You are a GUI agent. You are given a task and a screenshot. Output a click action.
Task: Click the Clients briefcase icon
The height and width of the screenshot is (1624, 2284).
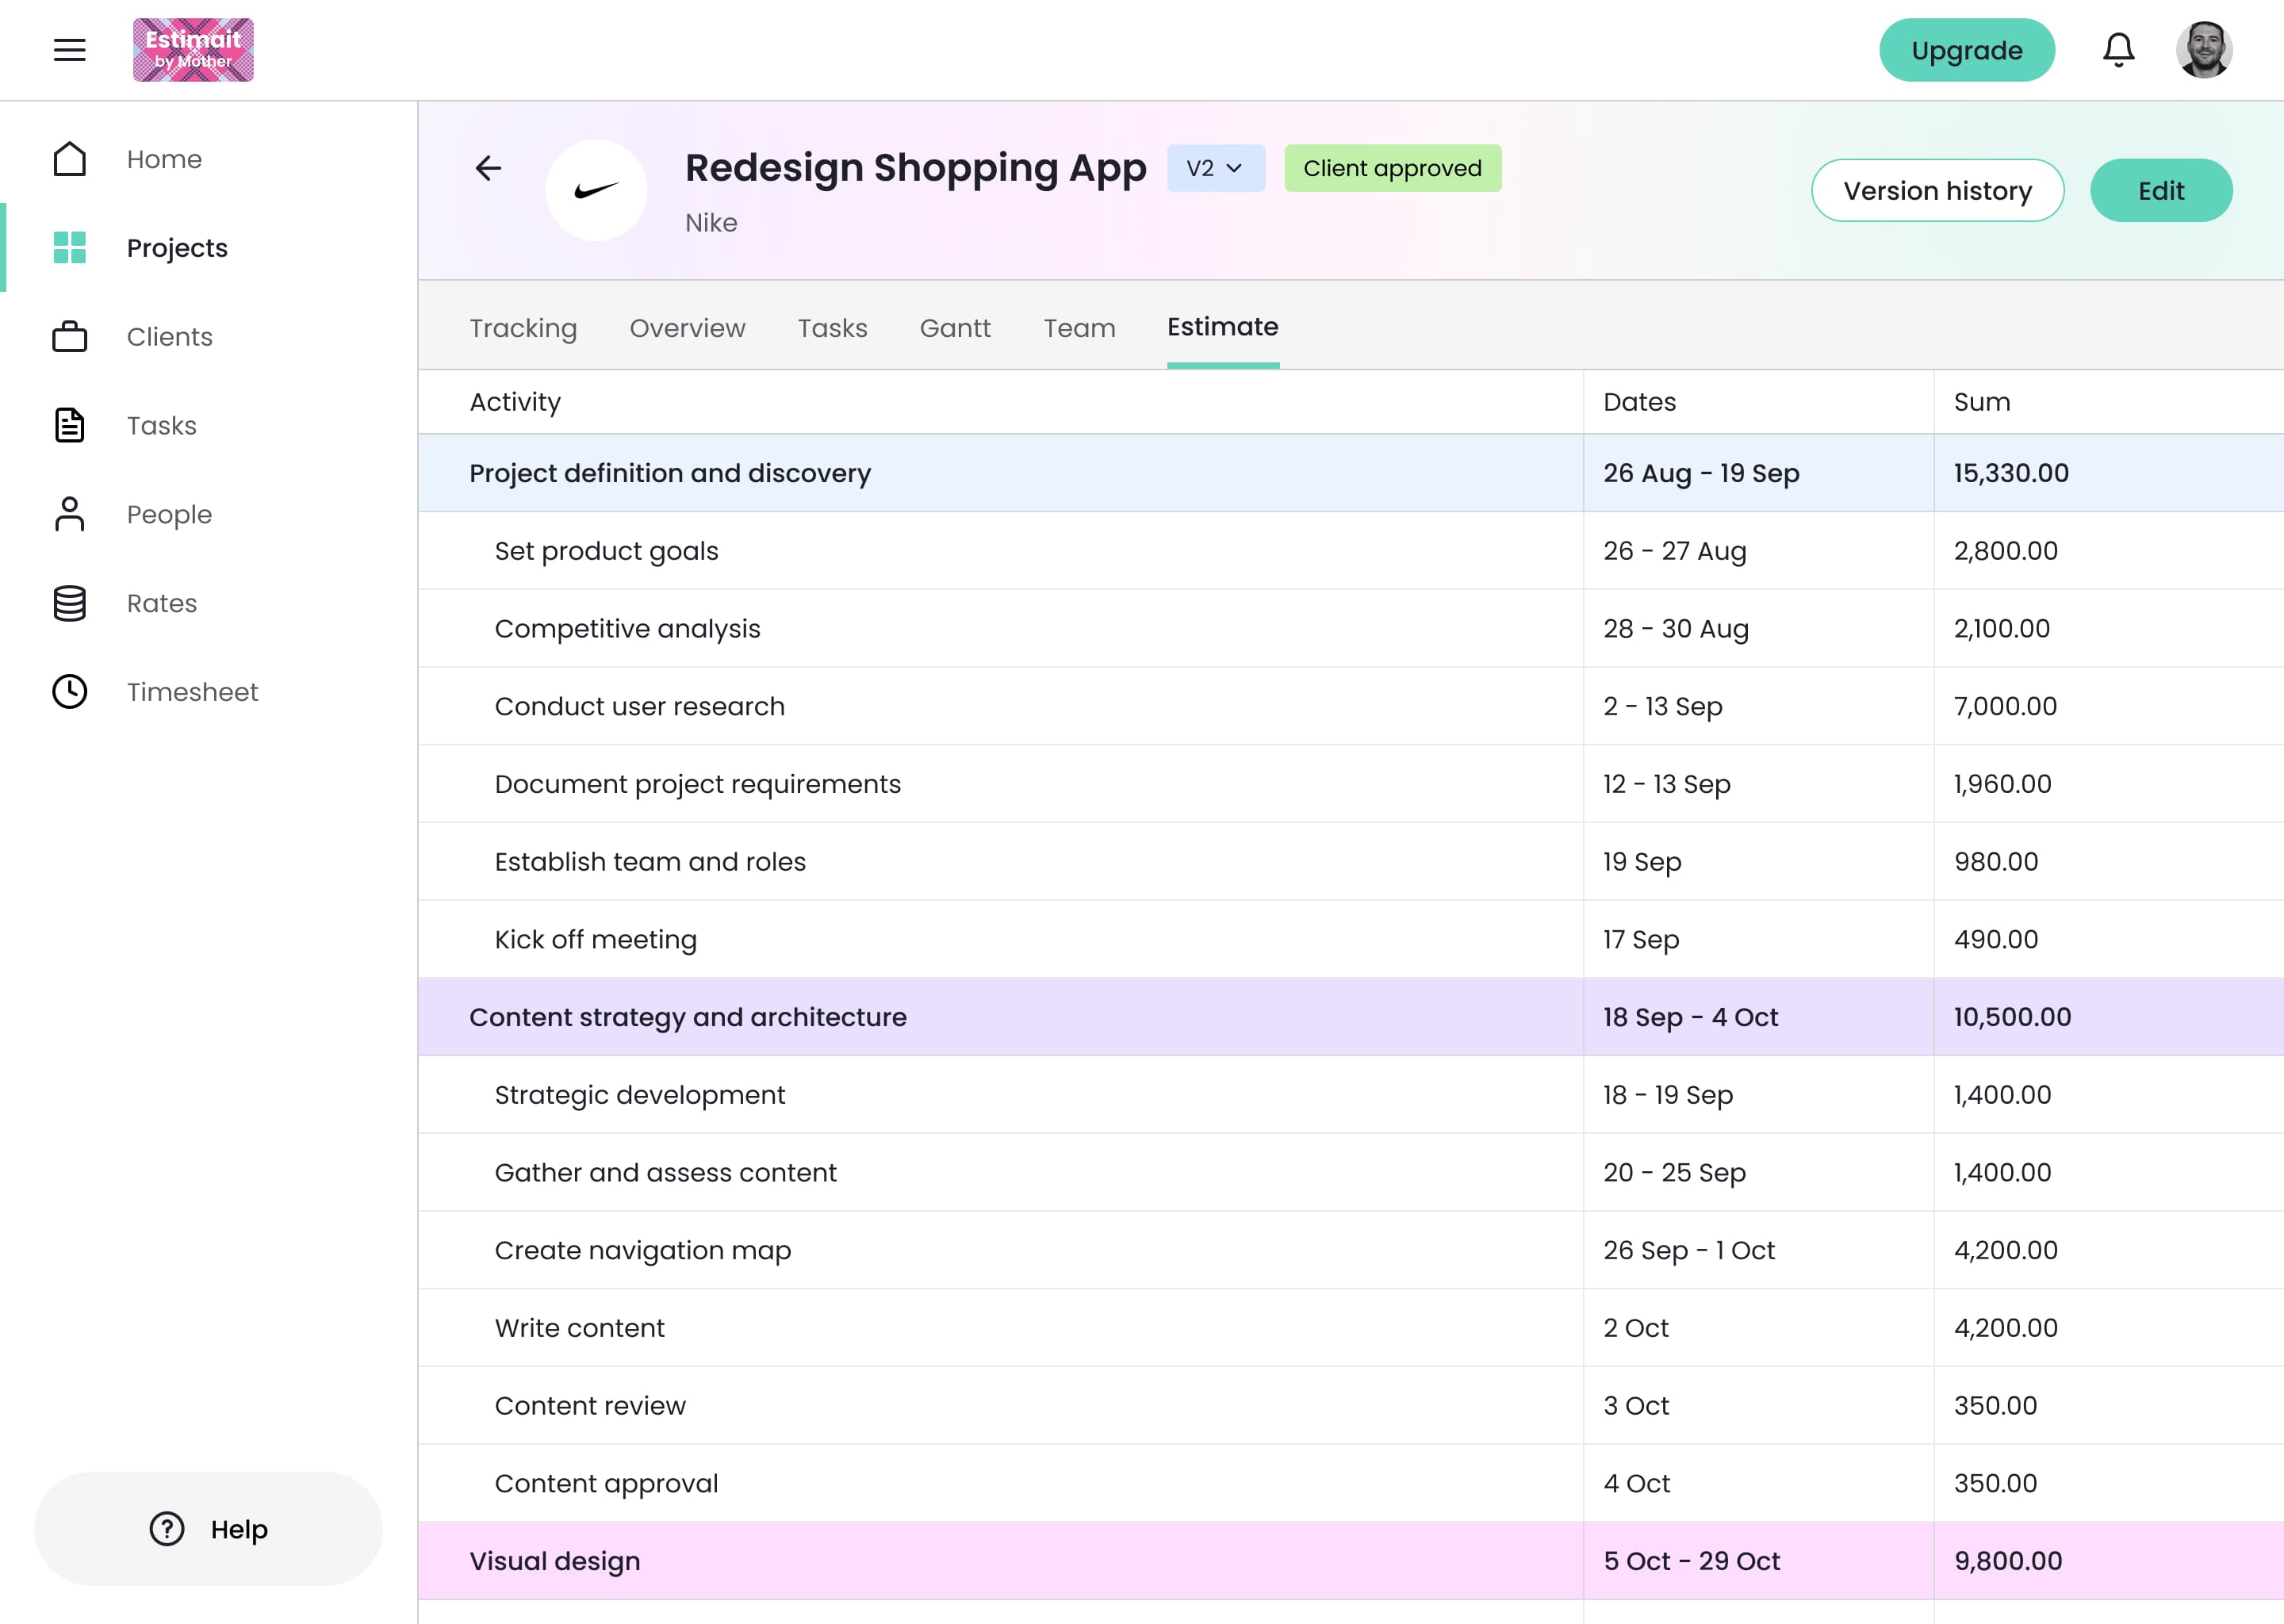(x=69, y=337)
